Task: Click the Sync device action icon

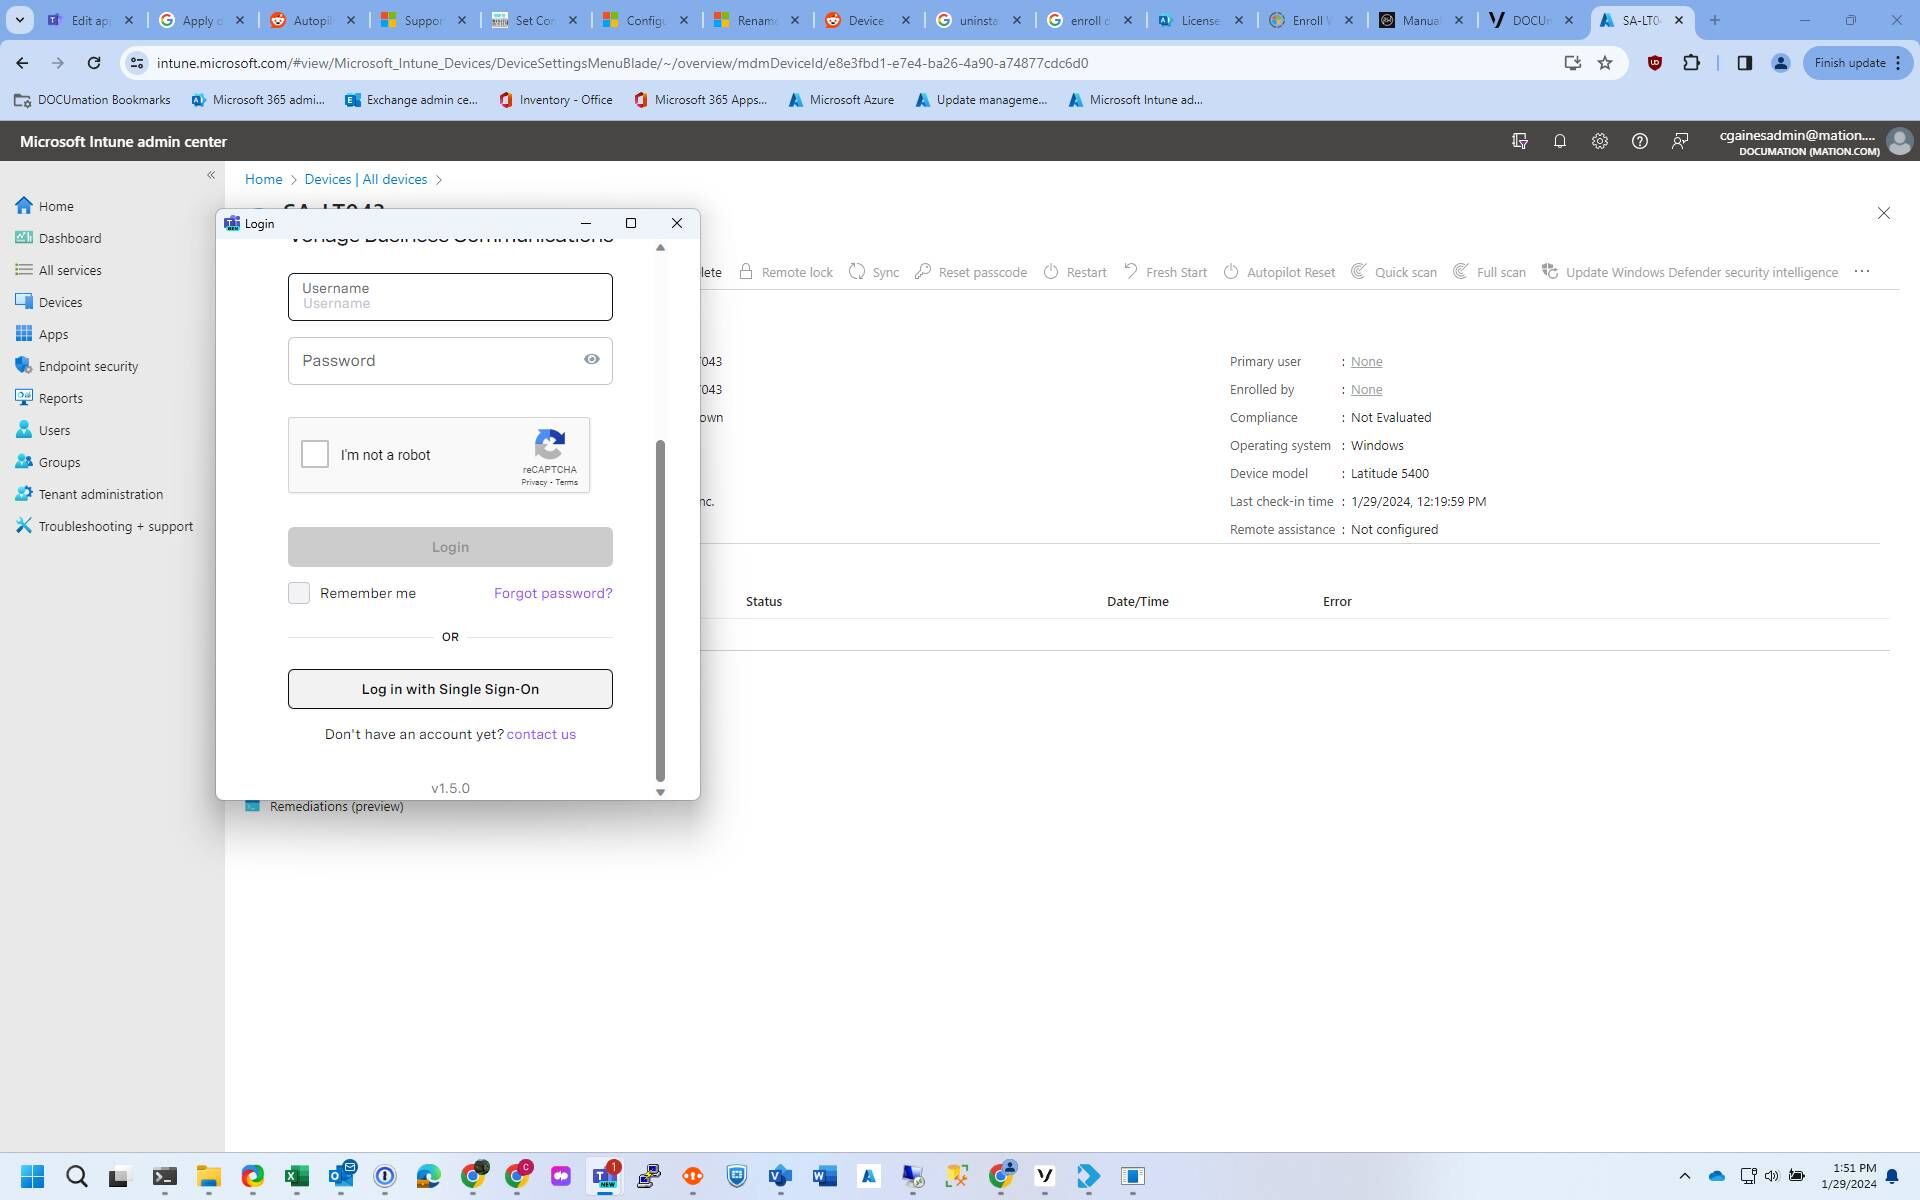Action: pyautogui.click(x=857, y=272)
